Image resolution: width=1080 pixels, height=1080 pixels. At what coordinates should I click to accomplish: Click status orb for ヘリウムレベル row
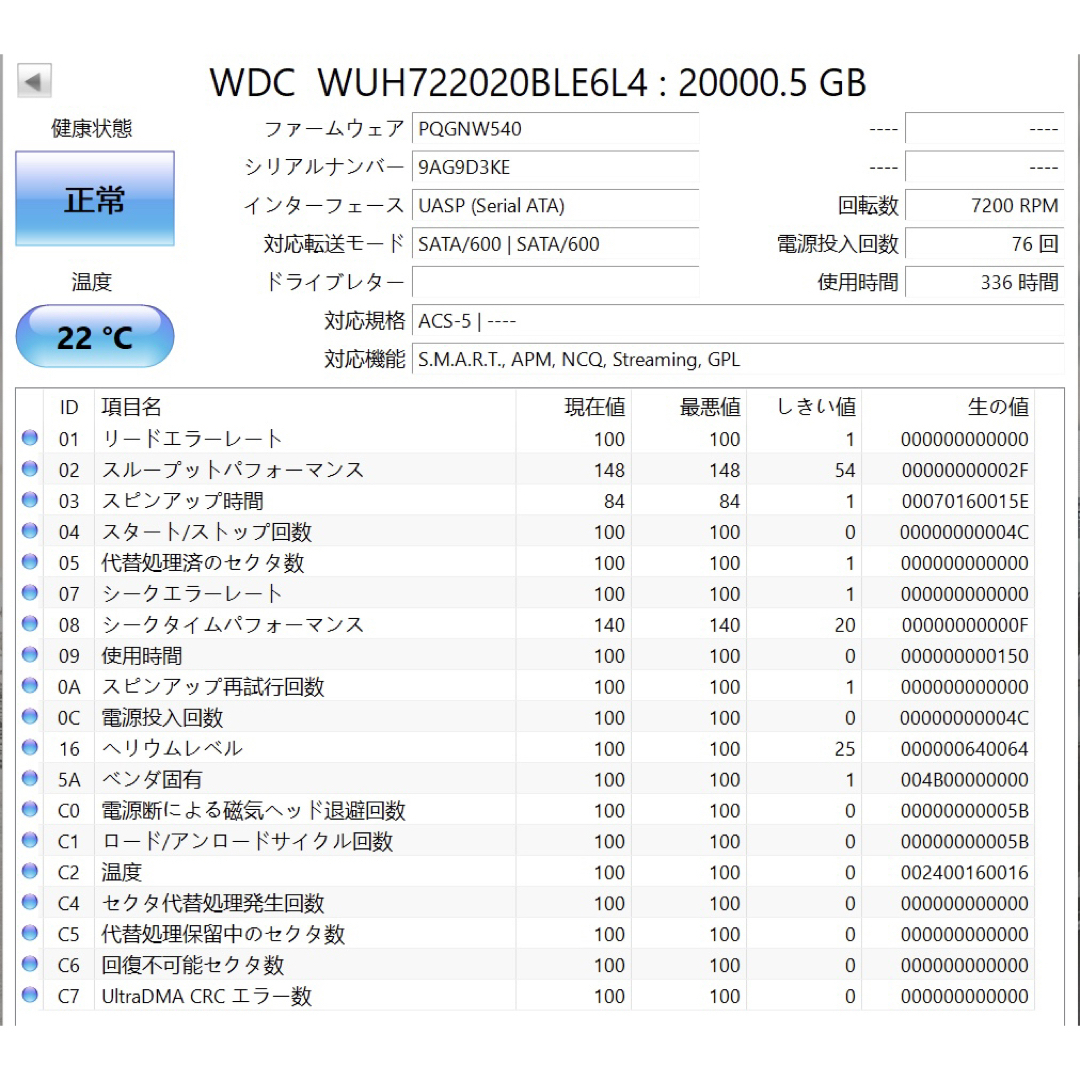point(30,748)
